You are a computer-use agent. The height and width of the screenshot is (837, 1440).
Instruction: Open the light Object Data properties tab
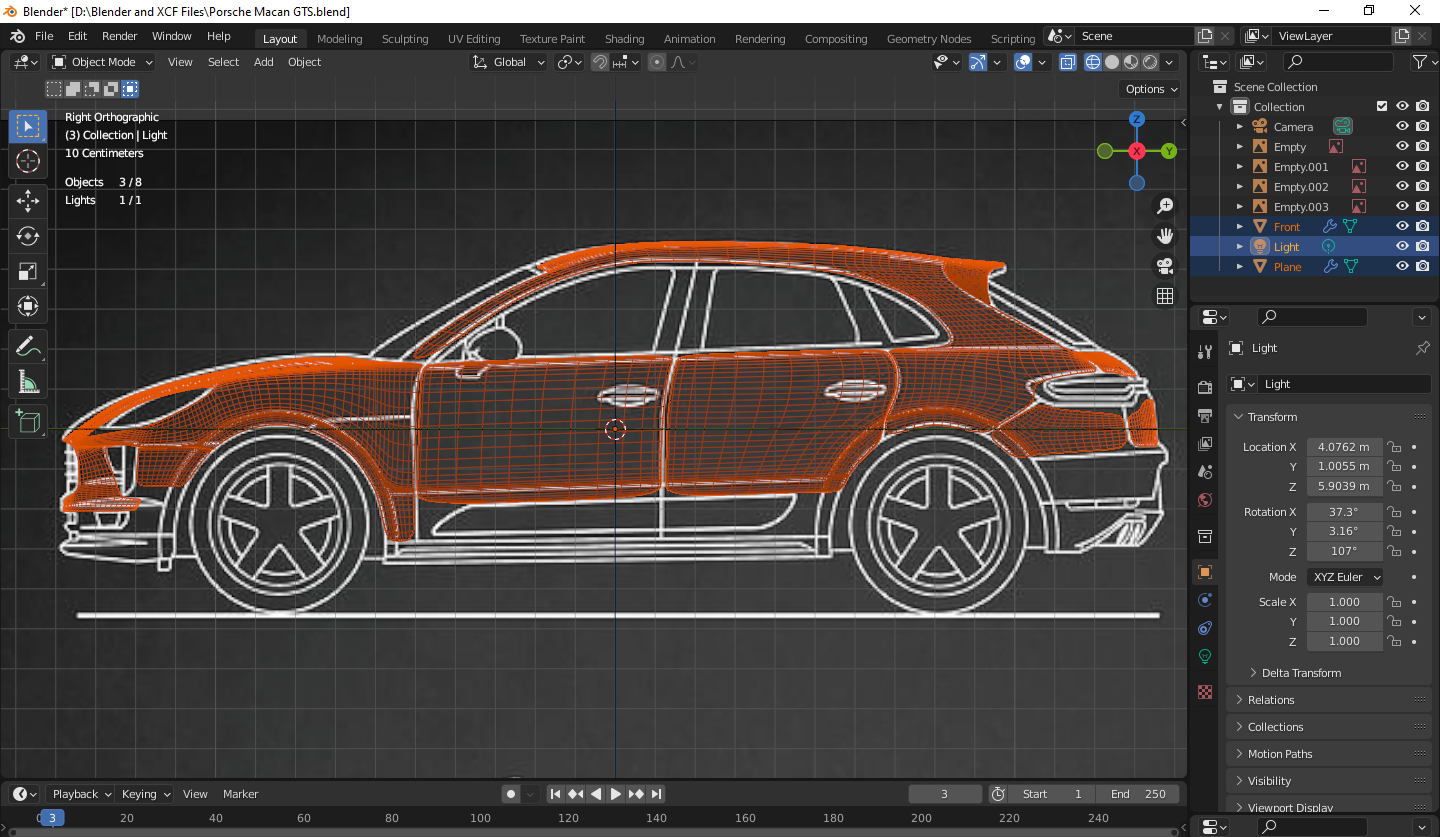point(1205,657)
